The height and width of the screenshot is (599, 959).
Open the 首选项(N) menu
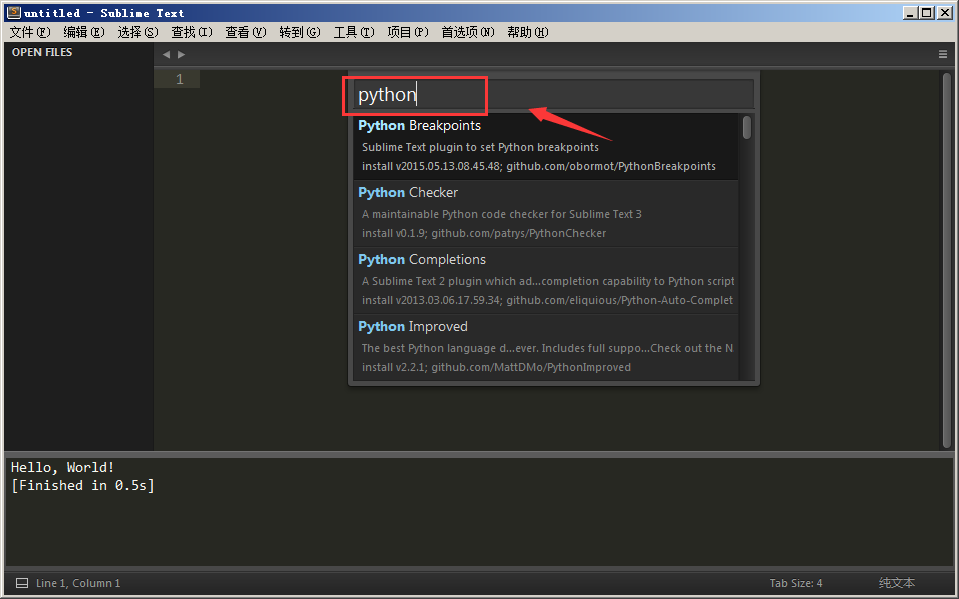(468, 32)
